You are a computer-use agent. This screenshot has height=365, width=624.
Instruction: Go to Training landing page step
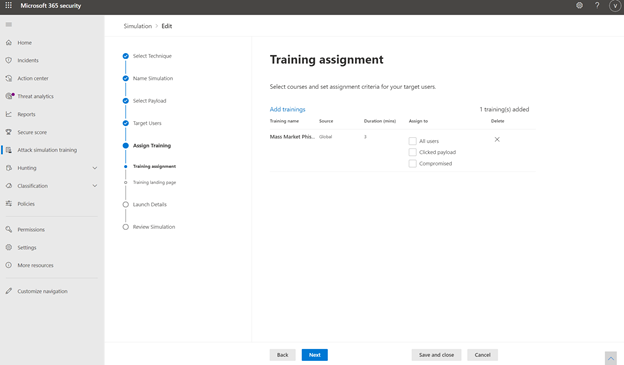tap(154, 182)
